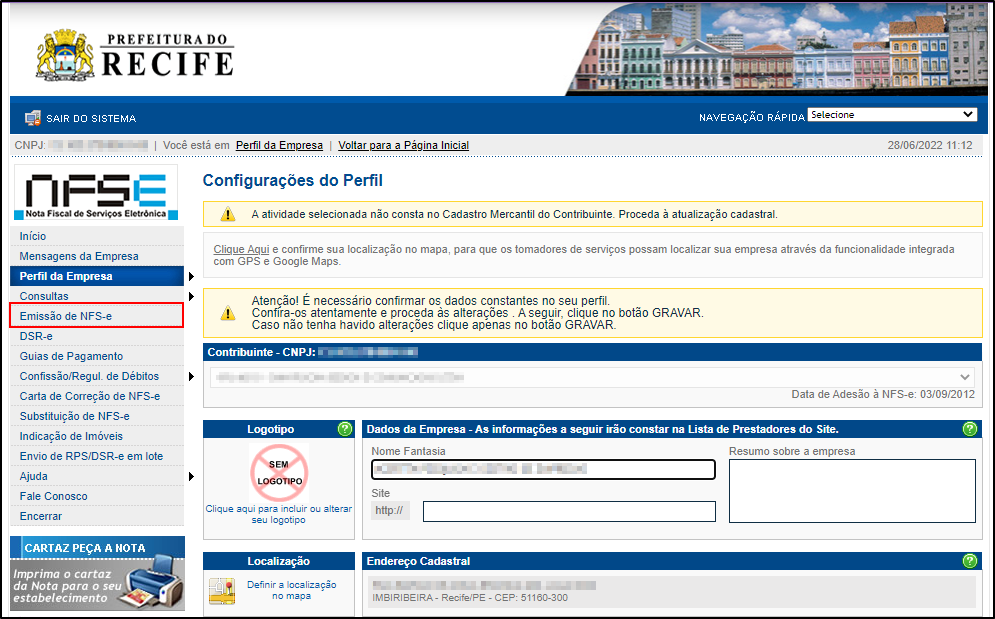The image size is (995, 619).
Task: Click Voltar para a Página Inicial
Action: (404, 145)
